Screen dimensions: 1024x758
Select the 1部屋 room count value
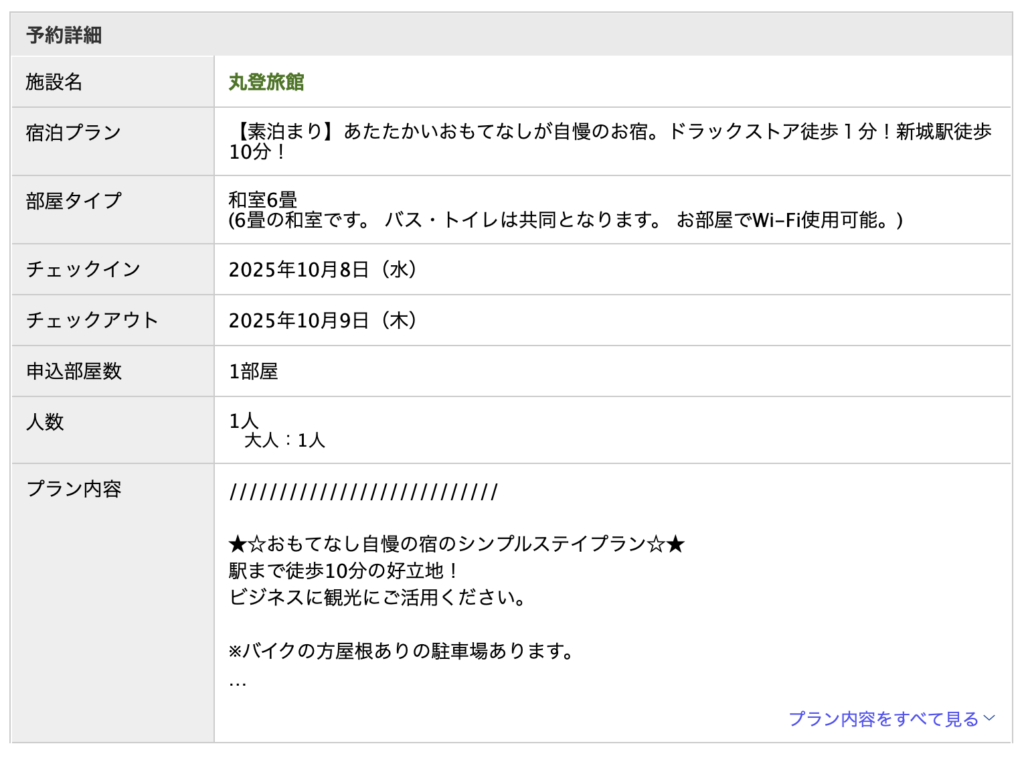(253, 371)
